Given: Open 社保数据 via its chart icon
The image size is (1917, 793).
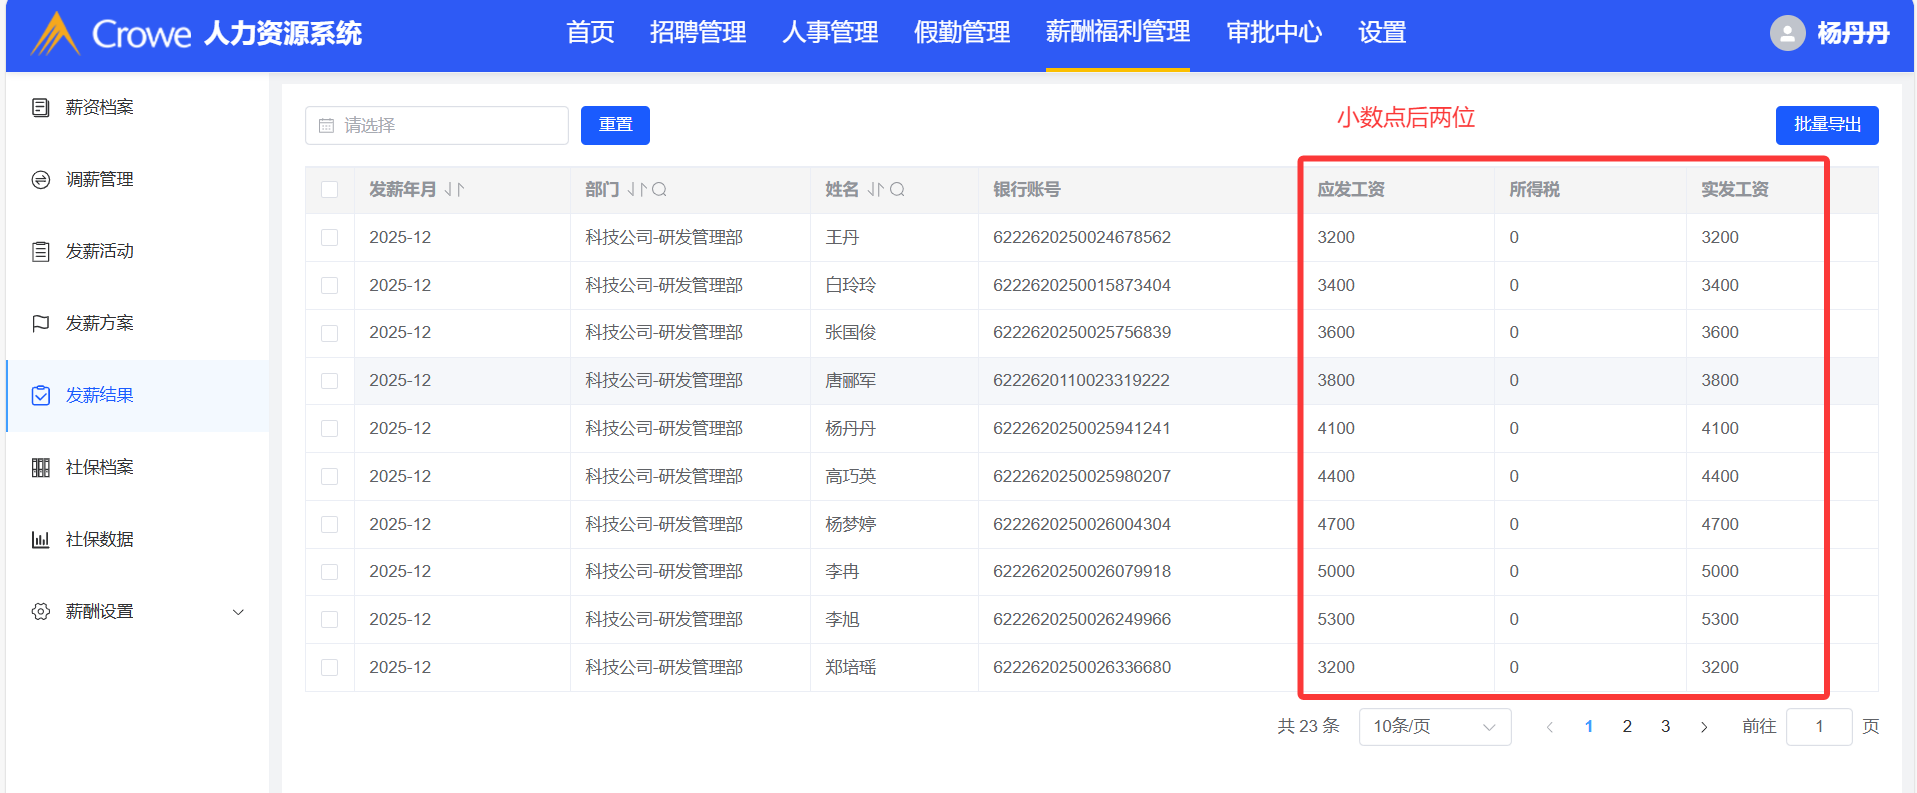Looking at the screenshot, I should coord(41,539).
